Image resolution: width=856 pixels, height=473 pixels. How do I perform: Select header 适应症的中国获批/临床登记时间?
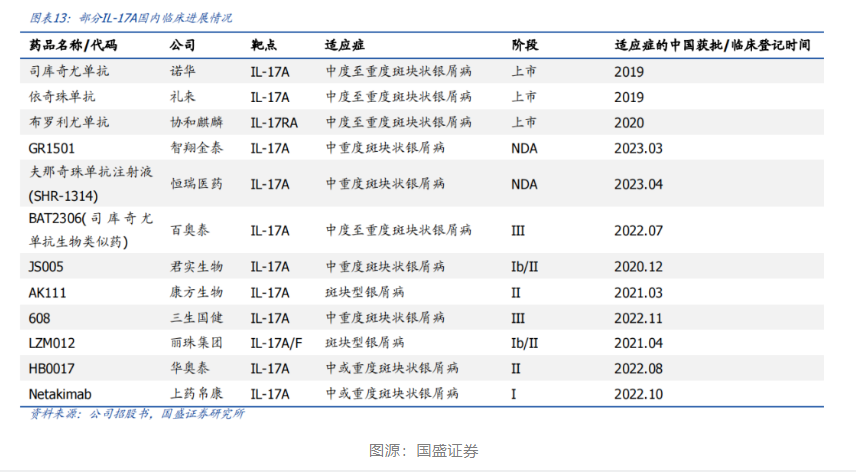coord(712,45)
